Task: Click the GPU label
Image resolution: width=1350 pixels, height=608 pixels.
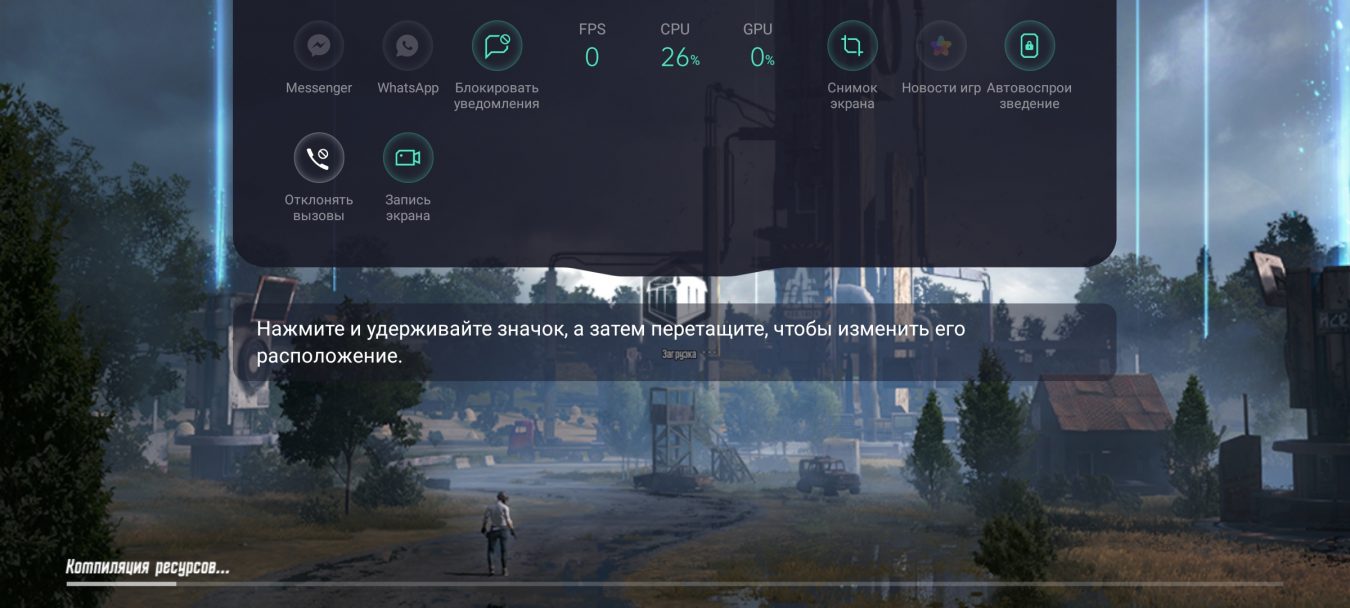Action: click(x=757, y=29)
